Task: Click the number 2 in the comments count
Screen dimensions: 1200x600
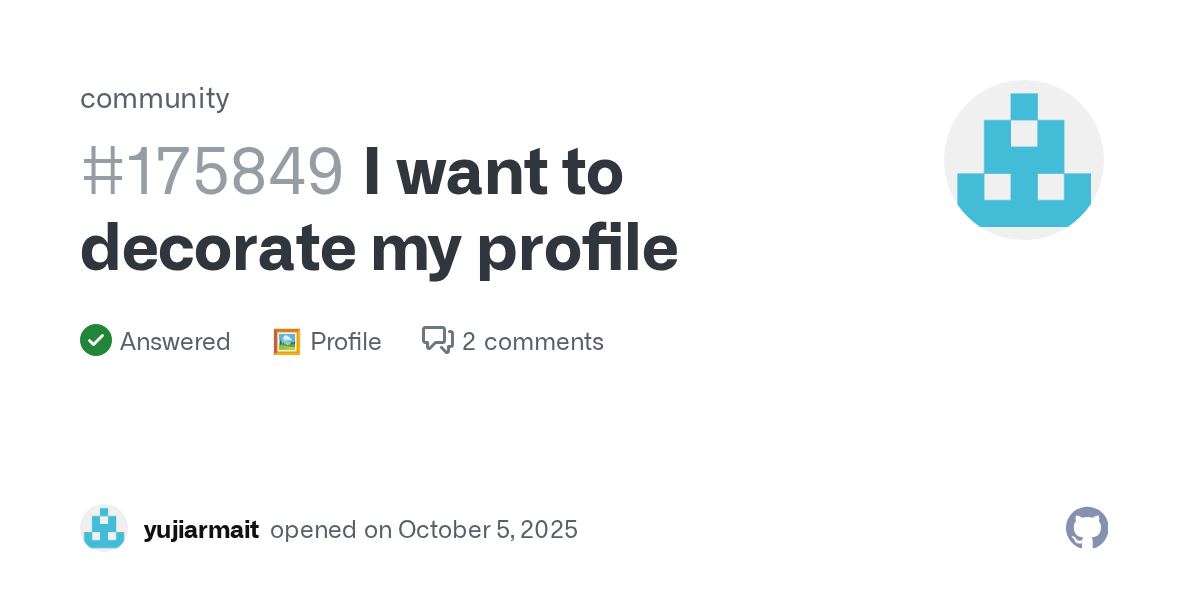Action: pyautogui.click(x=469, y=342)
